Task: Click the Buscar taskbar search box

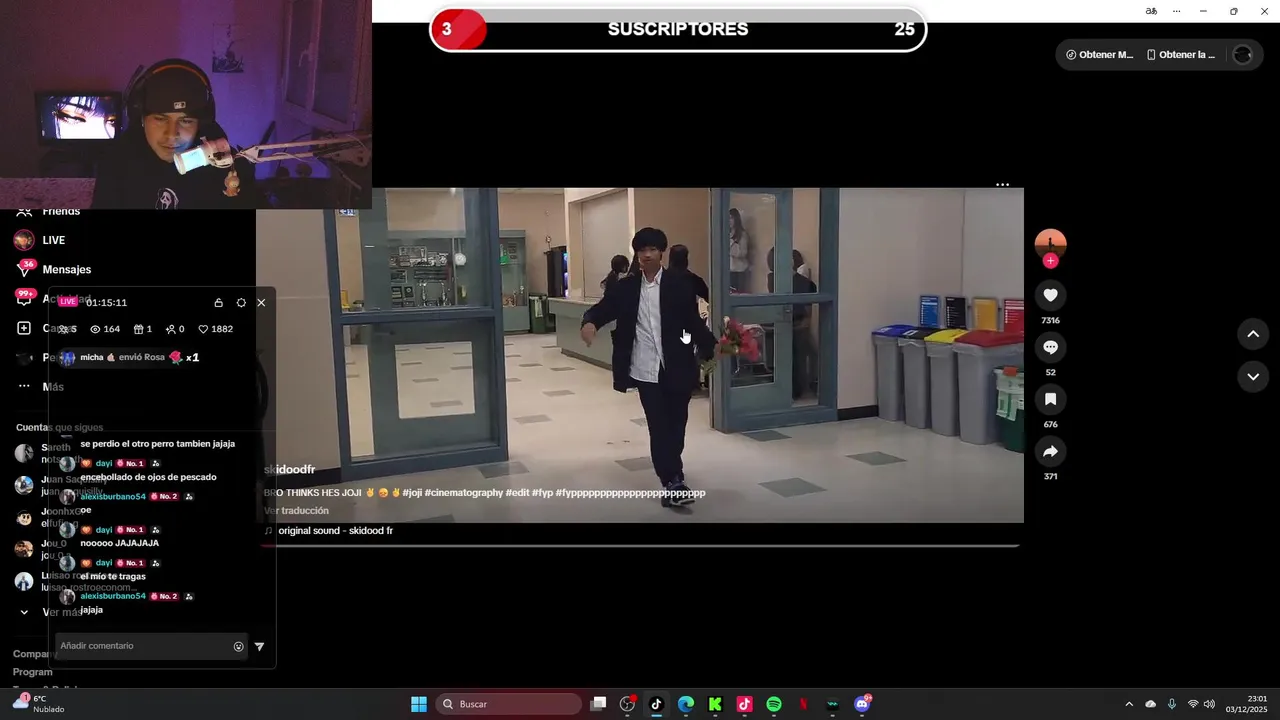Action: (x=509, y=704)
